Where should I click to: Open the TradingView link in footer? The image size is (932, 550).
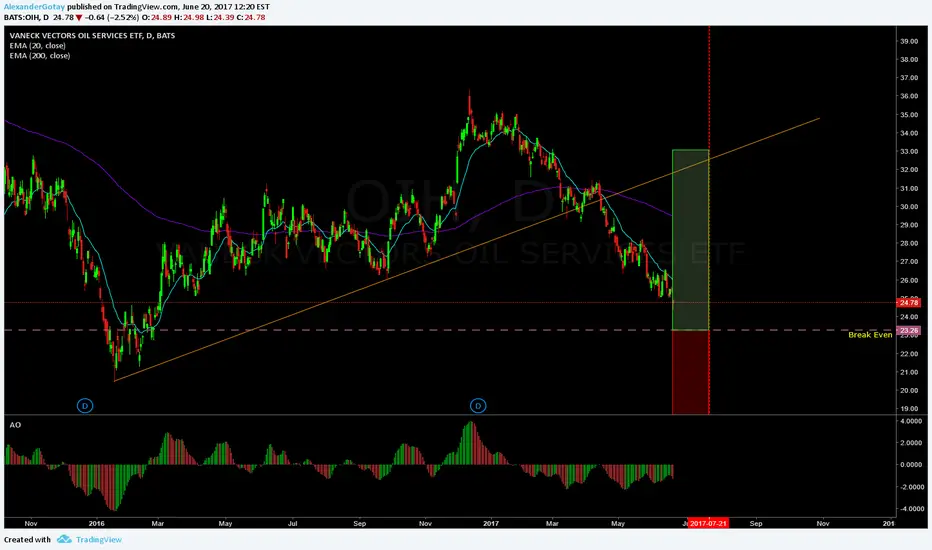click(99, 539)
